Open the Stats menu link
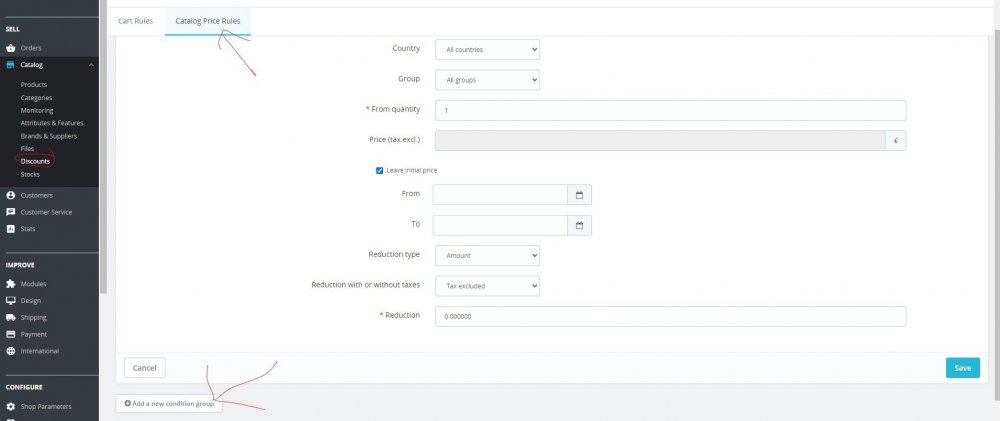Image resolution: width=1000 pixels, height=421 pixels. pyautogui.click(x=28, y=228)
